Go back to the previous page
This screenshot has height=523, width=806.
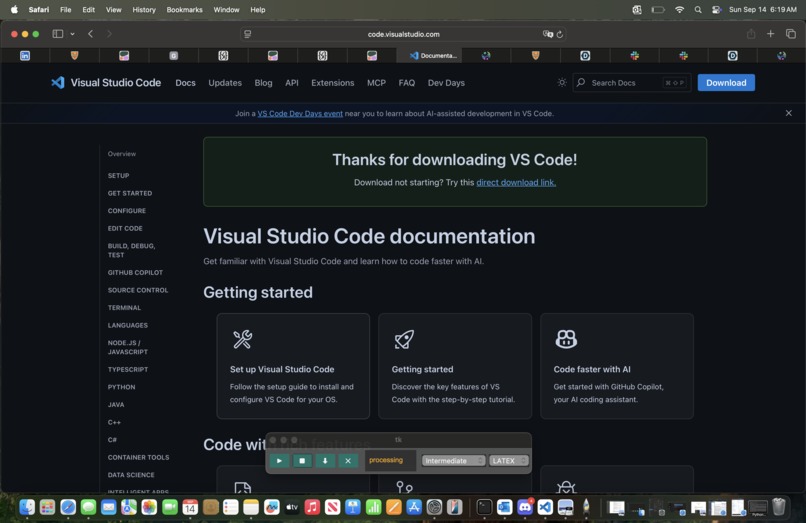90,34
